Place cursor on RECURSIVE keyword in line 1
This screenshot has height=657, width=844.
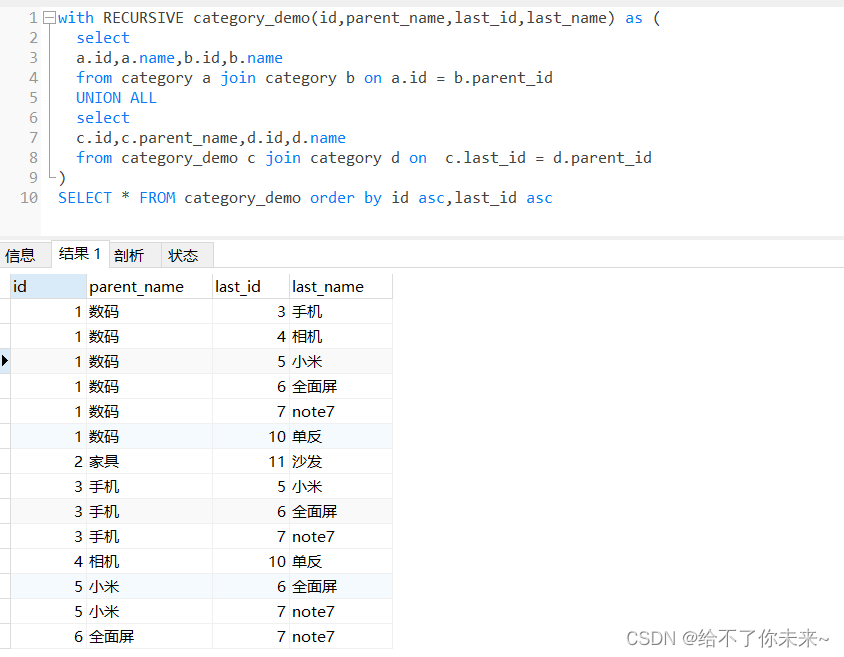pos(143,18)
